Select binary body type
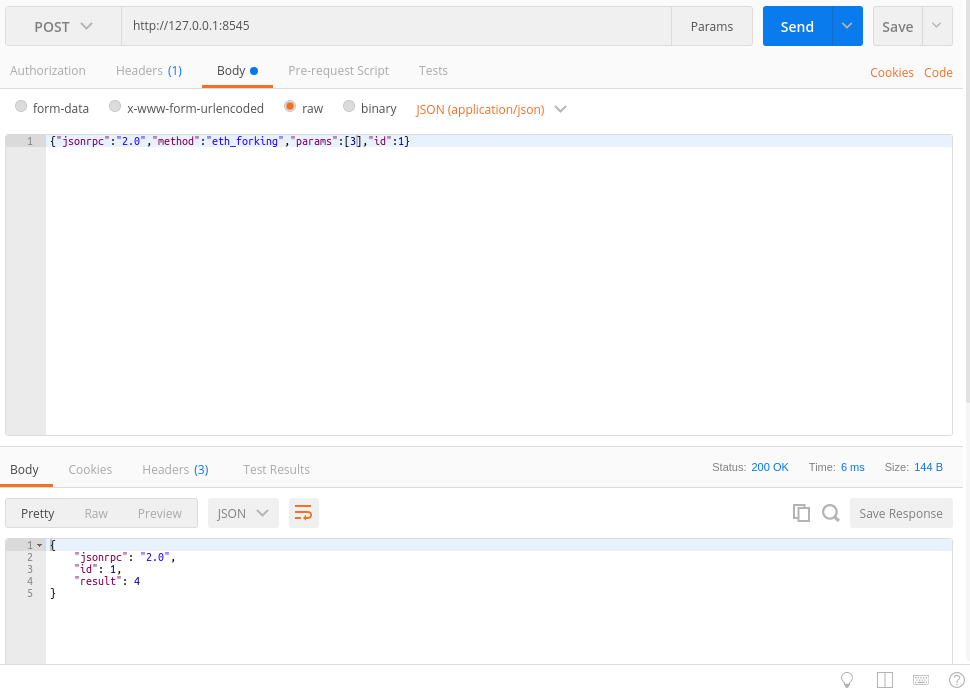Image resolution: width=970 pixels, height=693 pixels. click(349, 106)
